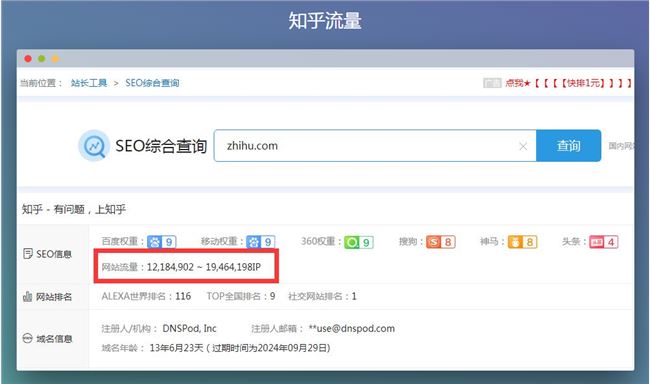Screen dimensions: 650x384
Task: Click the 域名信息 row label
Action: click(x=54, y=339)
